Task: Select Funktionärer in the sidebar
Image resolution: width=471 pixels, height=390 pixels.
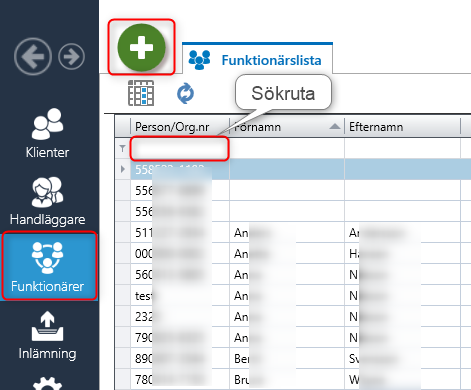Action: (49, 266)
